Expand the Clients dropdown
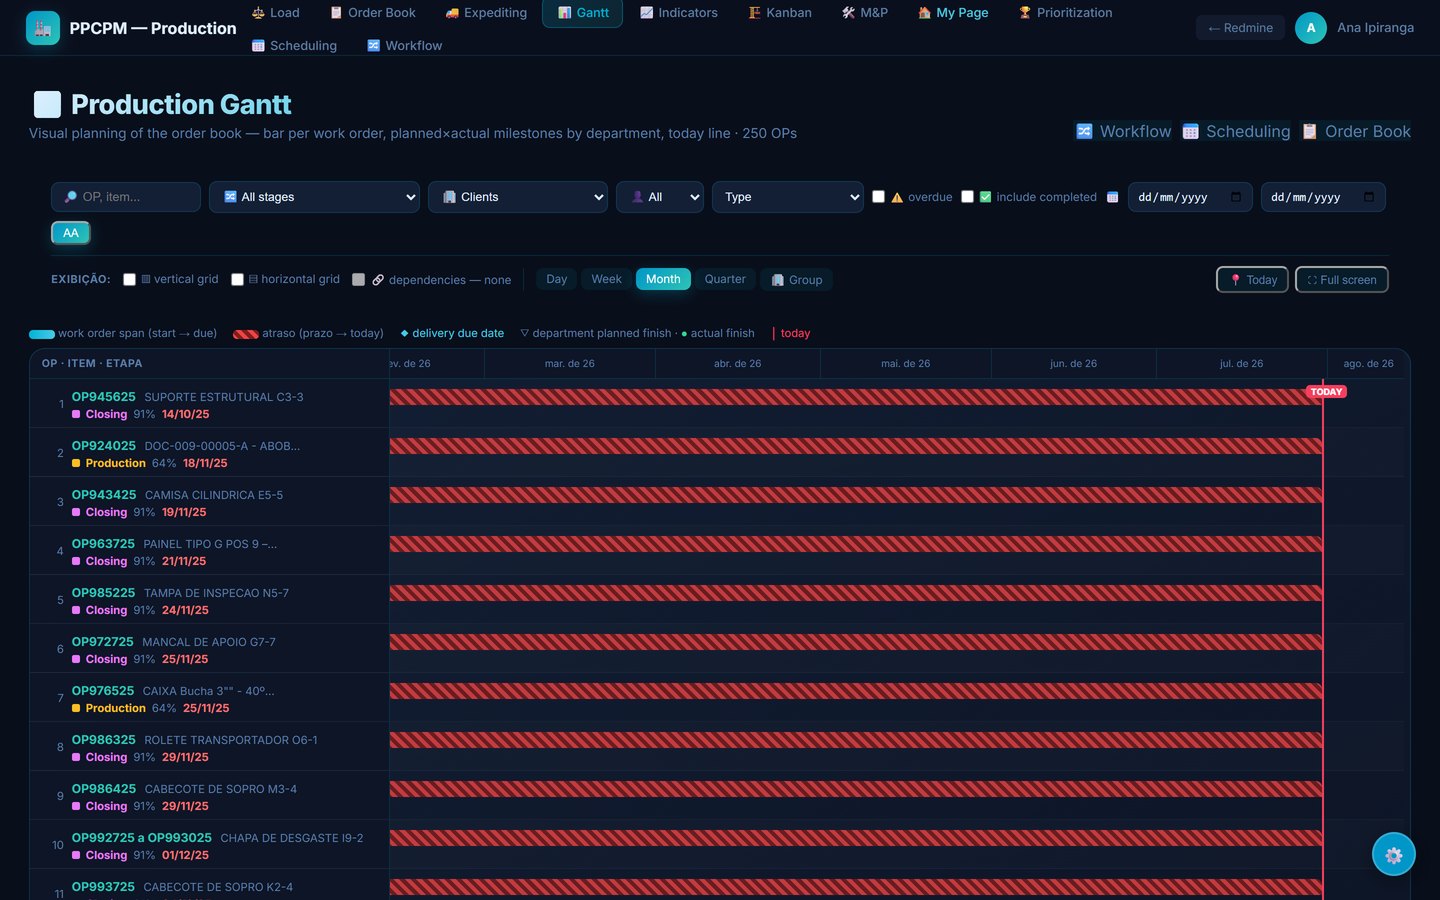The image size is (1440, 900). tap(518, 197)
